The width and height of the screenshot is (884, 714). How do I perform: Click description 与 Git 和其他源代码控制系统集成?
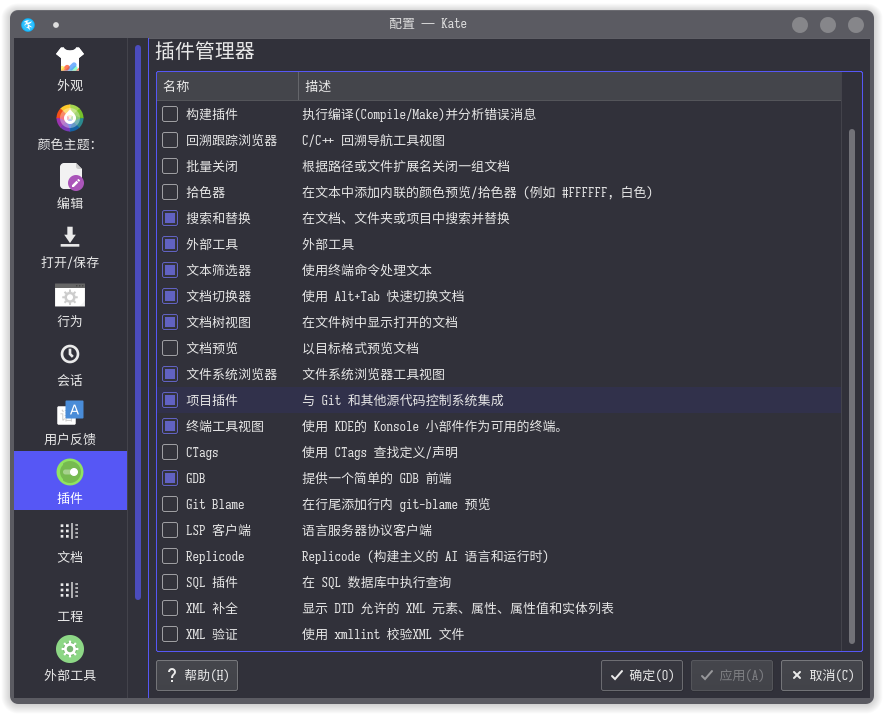tap(403, 400)
